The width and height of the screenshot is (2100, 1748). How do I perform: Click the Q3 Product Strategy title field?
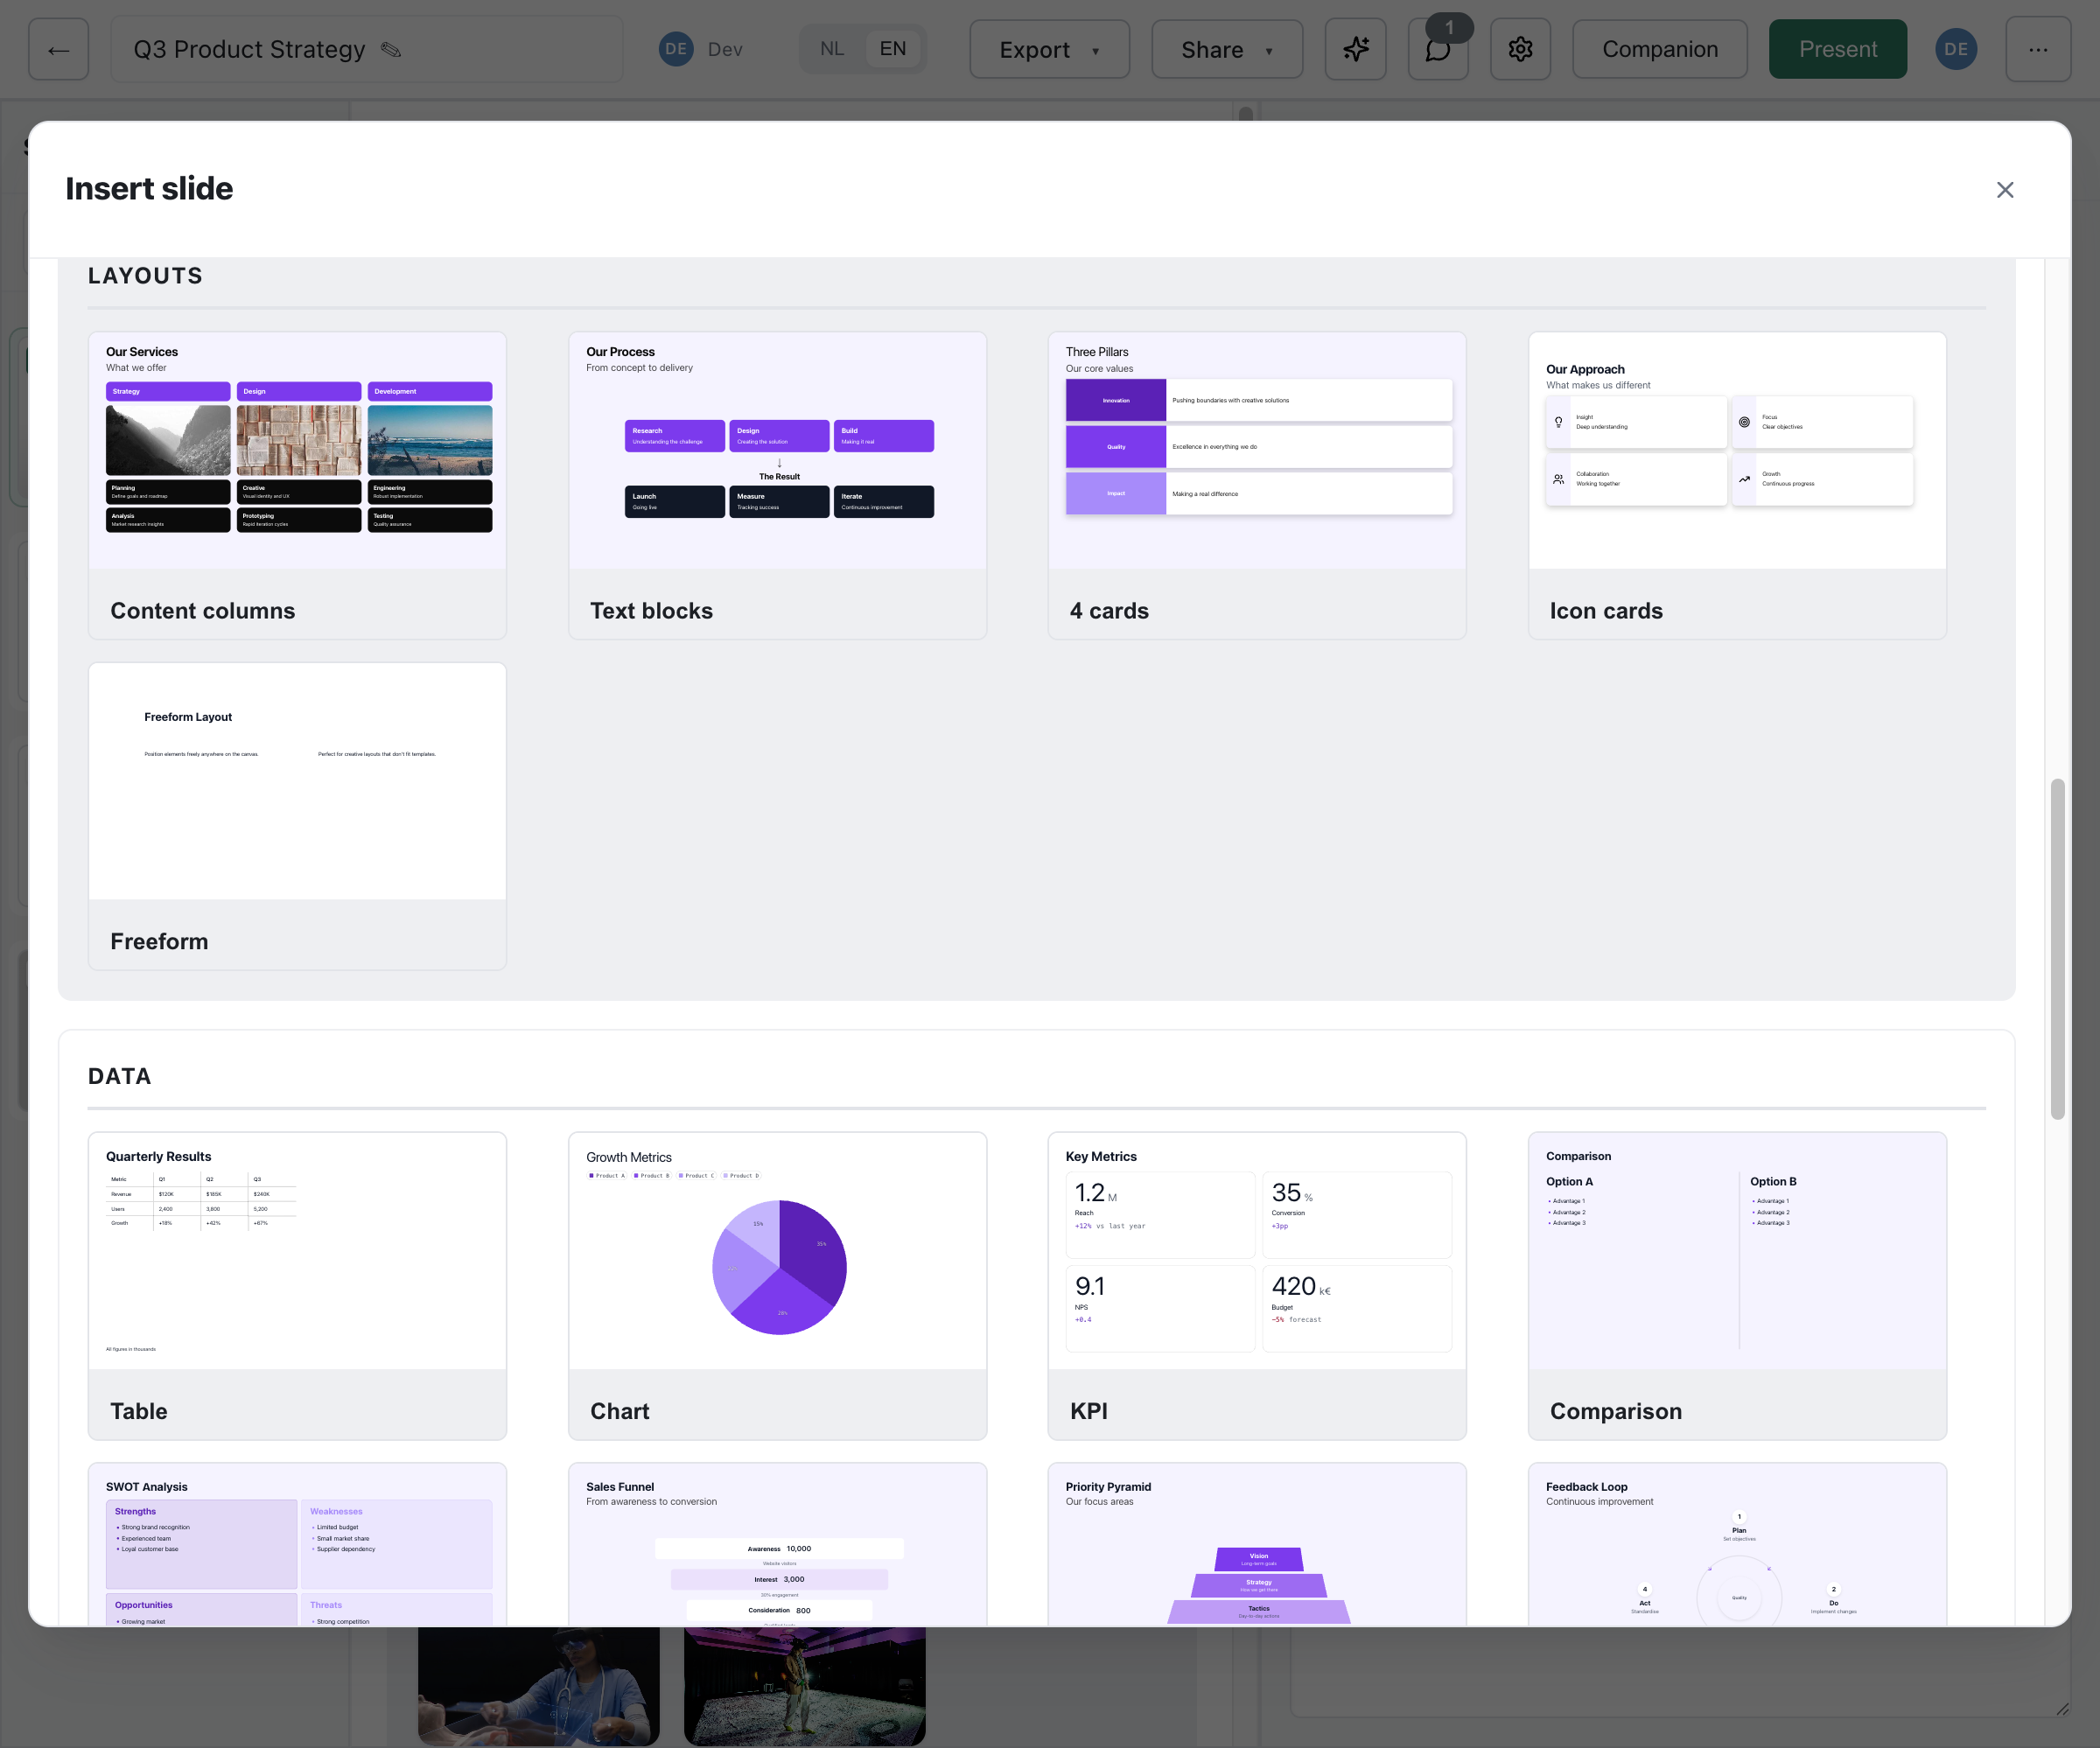click(366, 49)
